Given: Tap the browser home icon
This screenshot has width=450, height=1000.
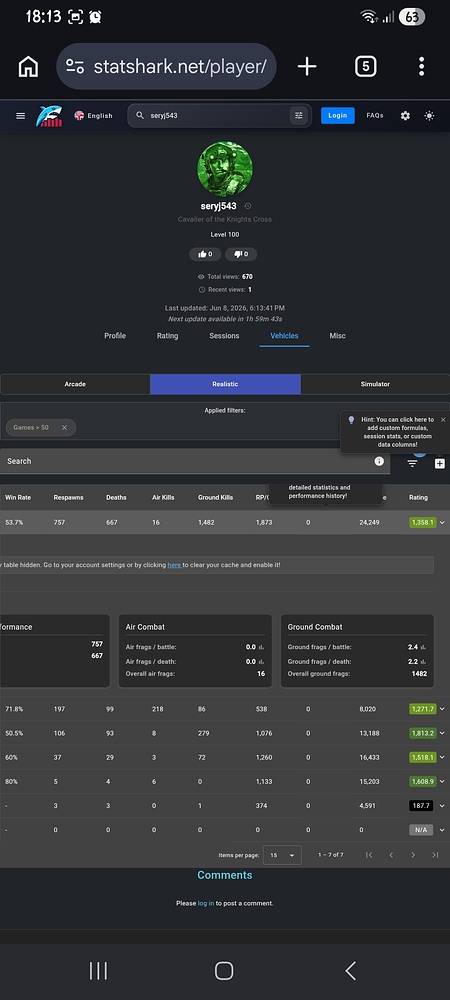Looking at the screenshot, I should 28,66.
